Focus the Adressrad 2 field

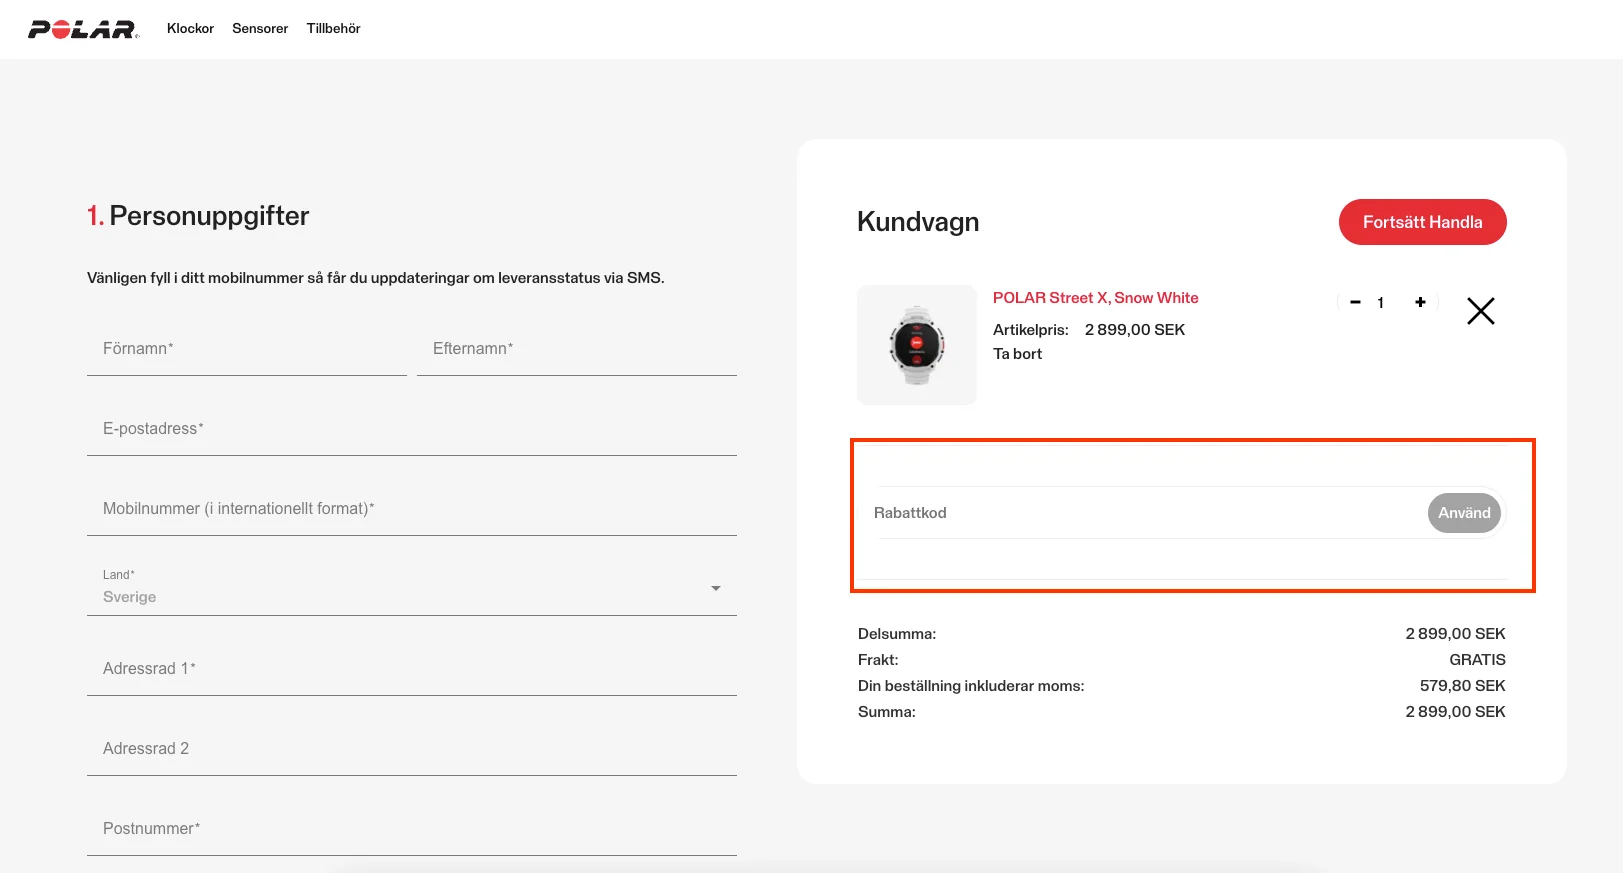pyautogui.click(x=412, y=749)
